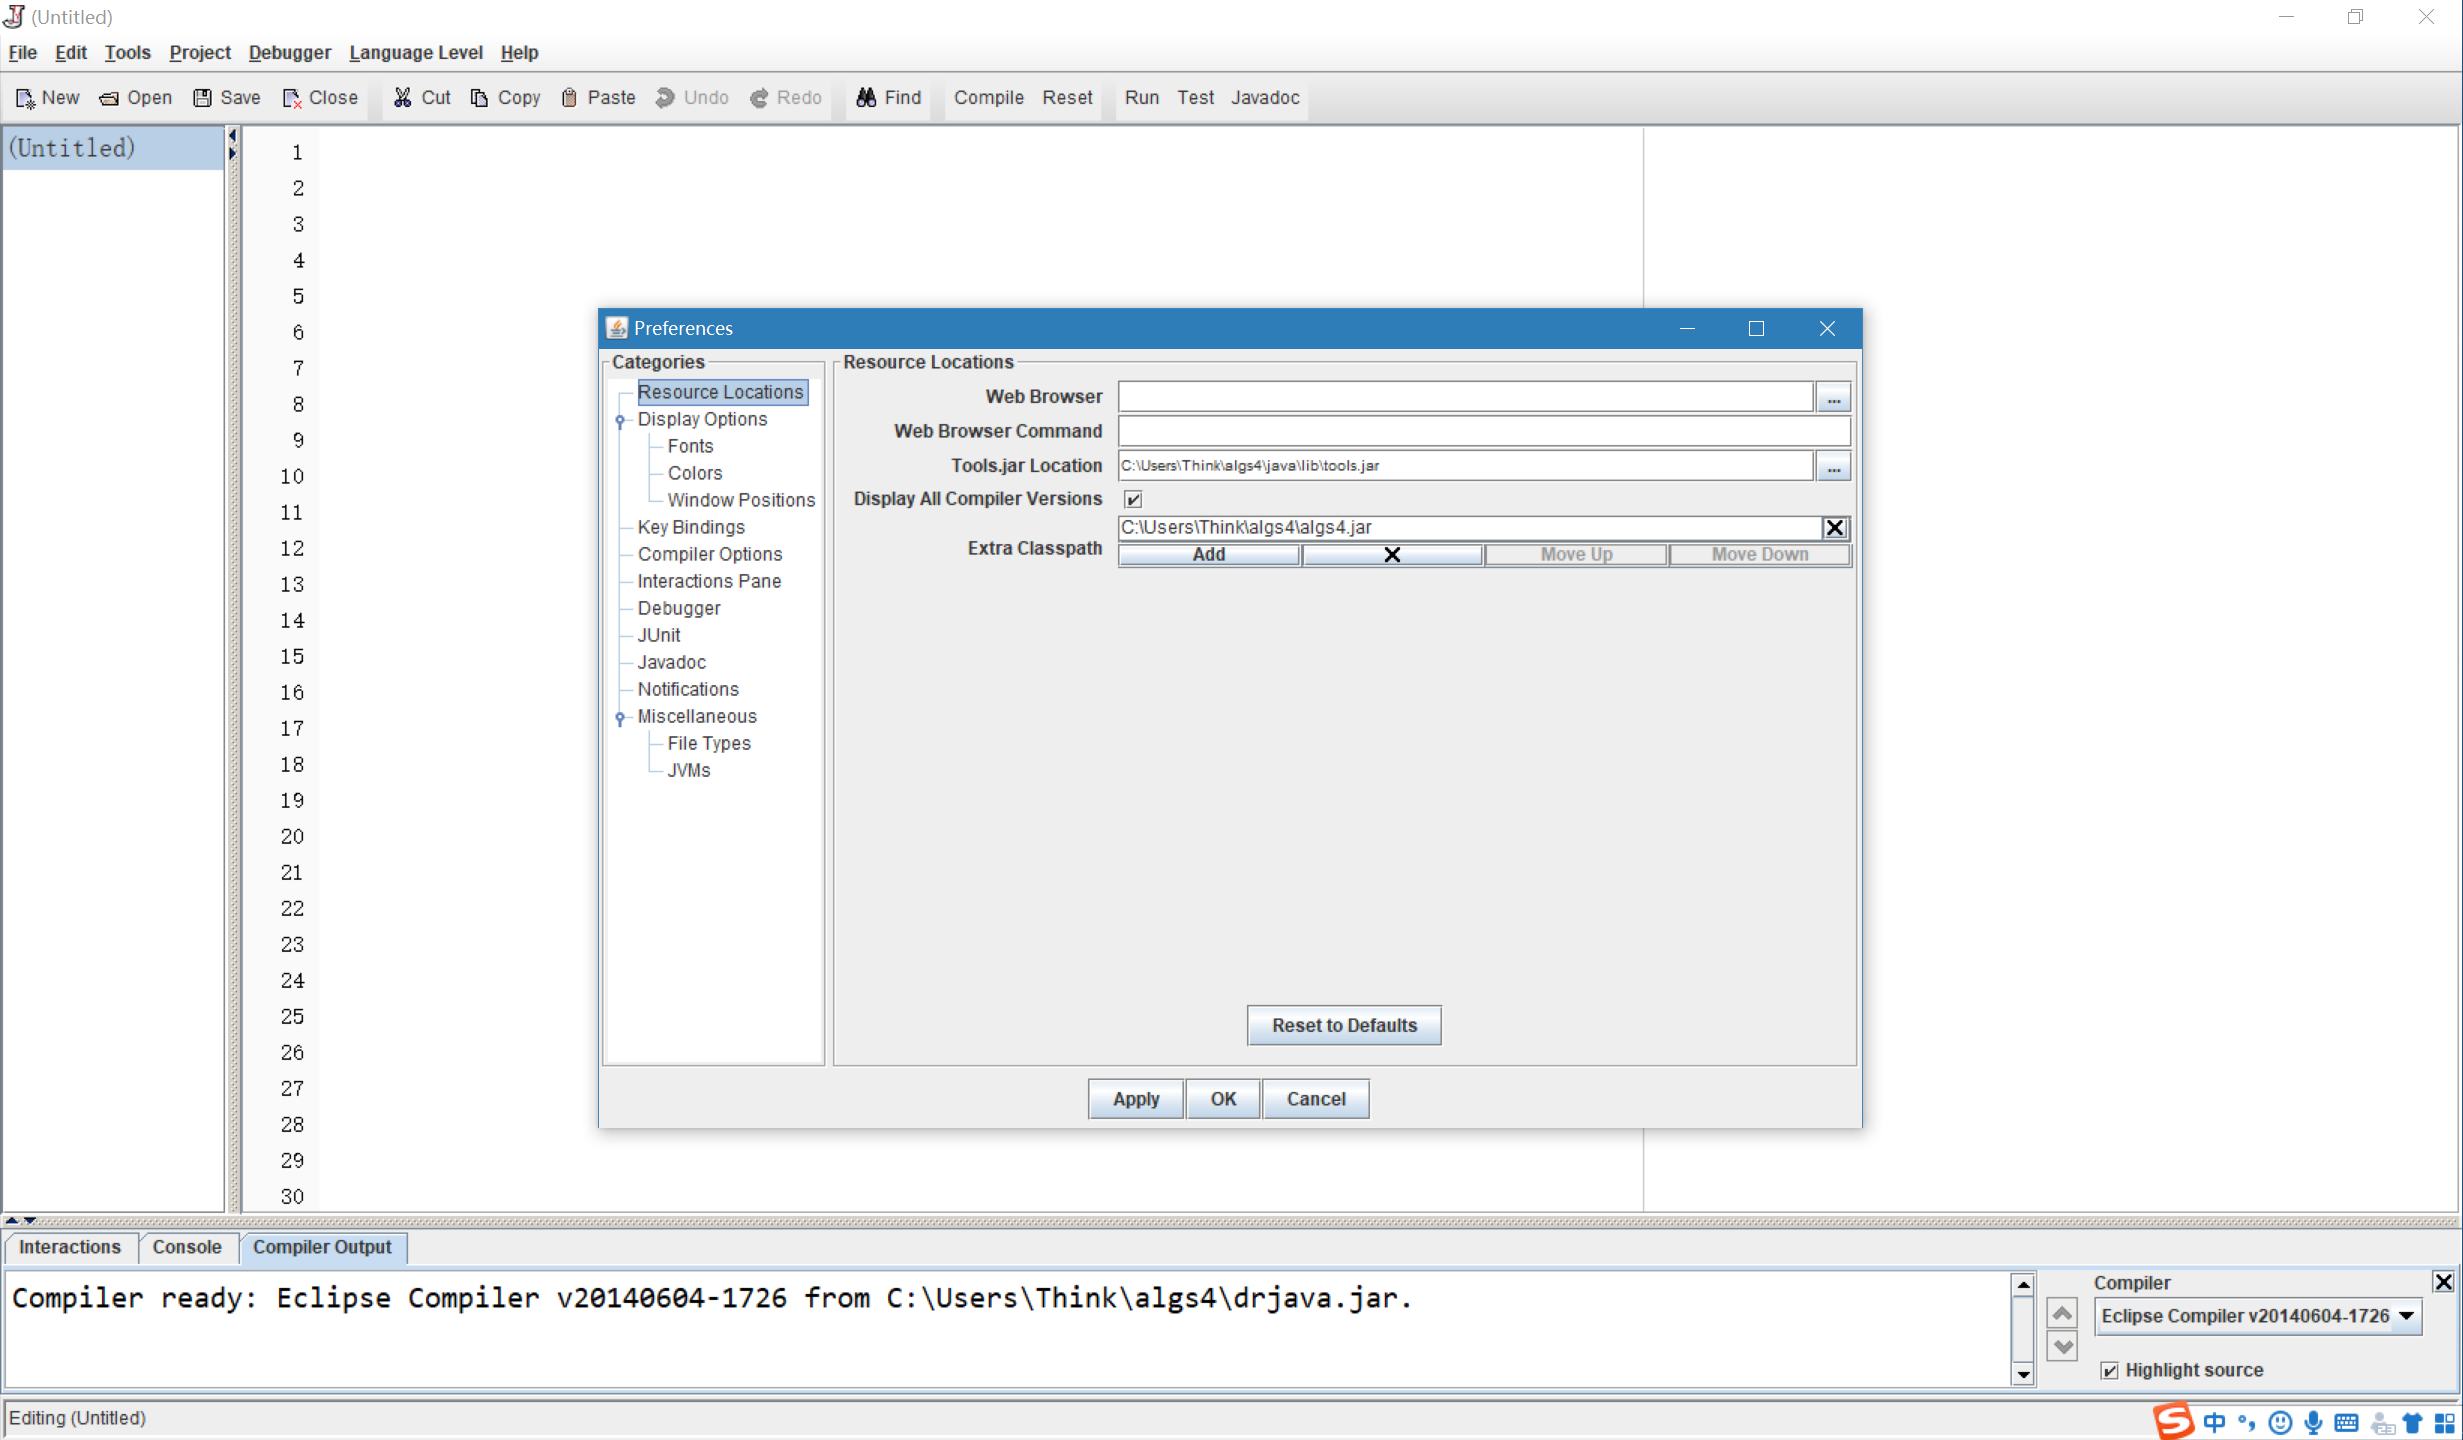2463x1440 pixels.
Task: Open a file using the Open folder icon
Action: [110, 97]
